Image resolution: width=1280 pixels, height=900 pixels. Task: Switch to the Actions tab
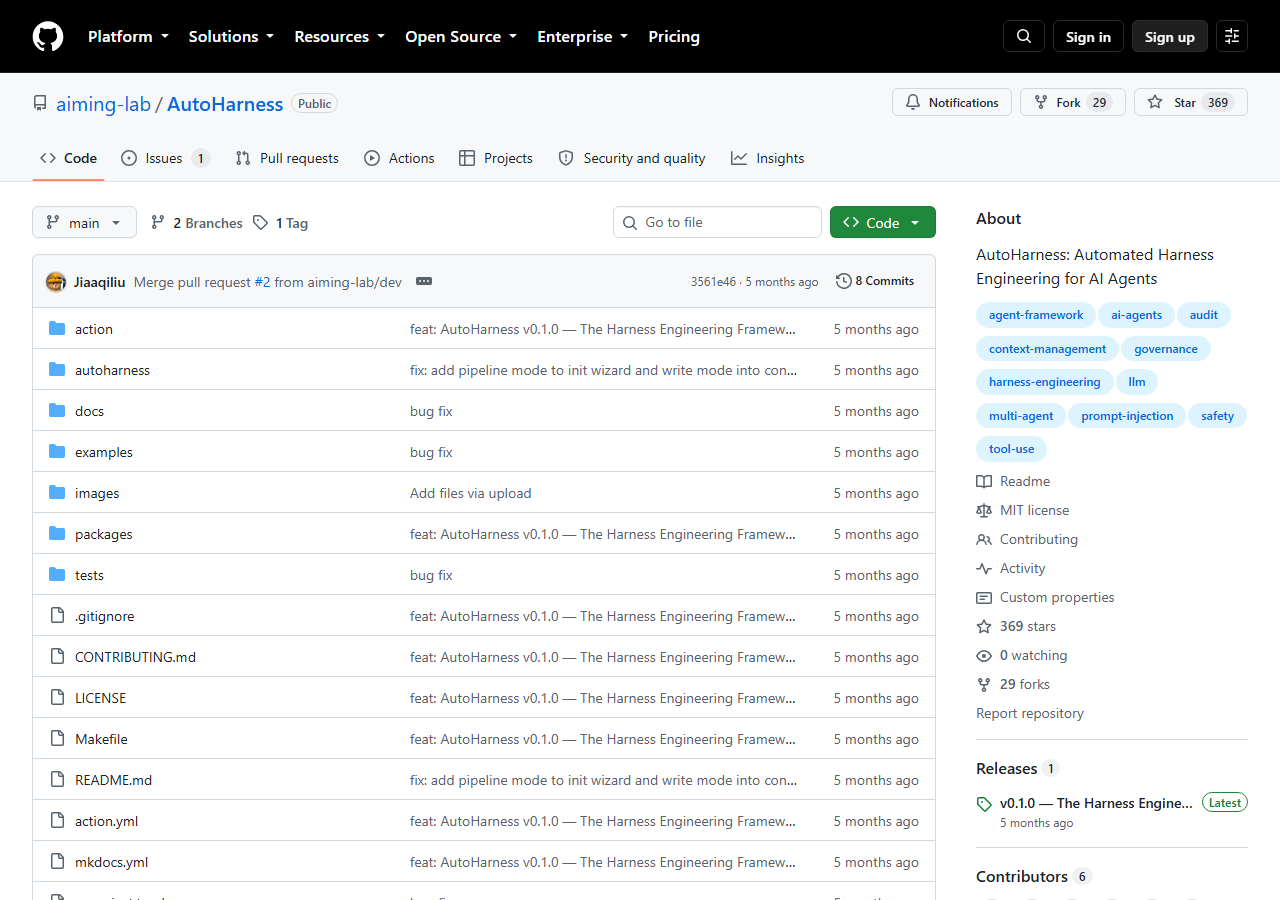(x=399, y=158)
